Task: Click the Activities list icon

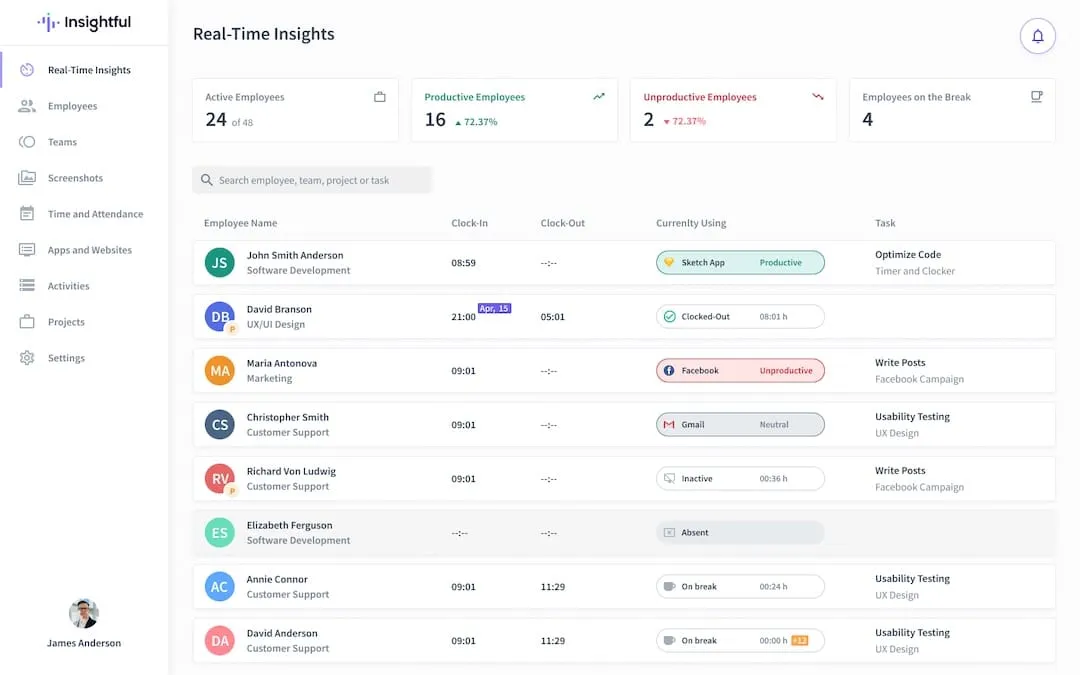Action: tap(27, 285)
